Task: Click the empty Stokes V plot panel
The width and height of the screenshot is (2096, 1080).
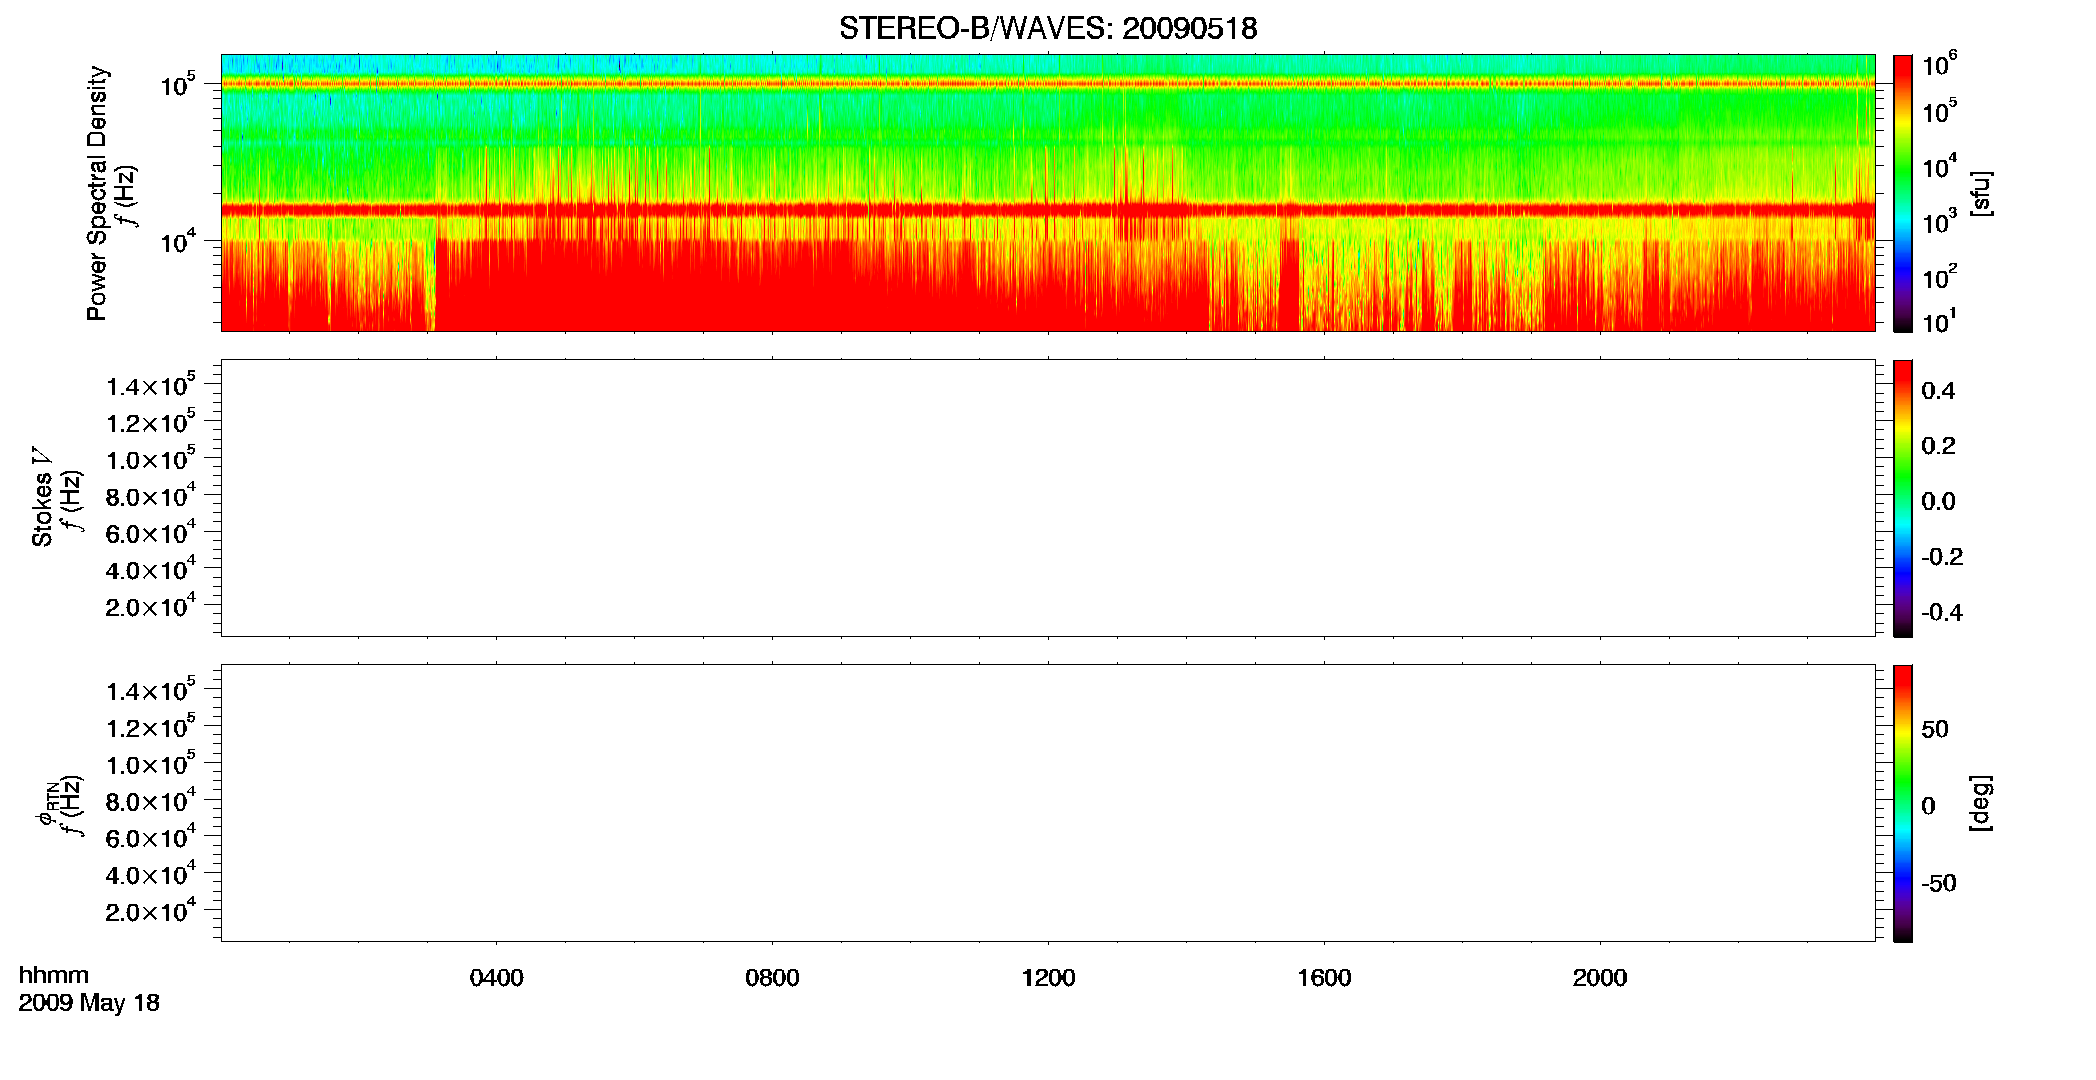Action: coord(1048,498)
